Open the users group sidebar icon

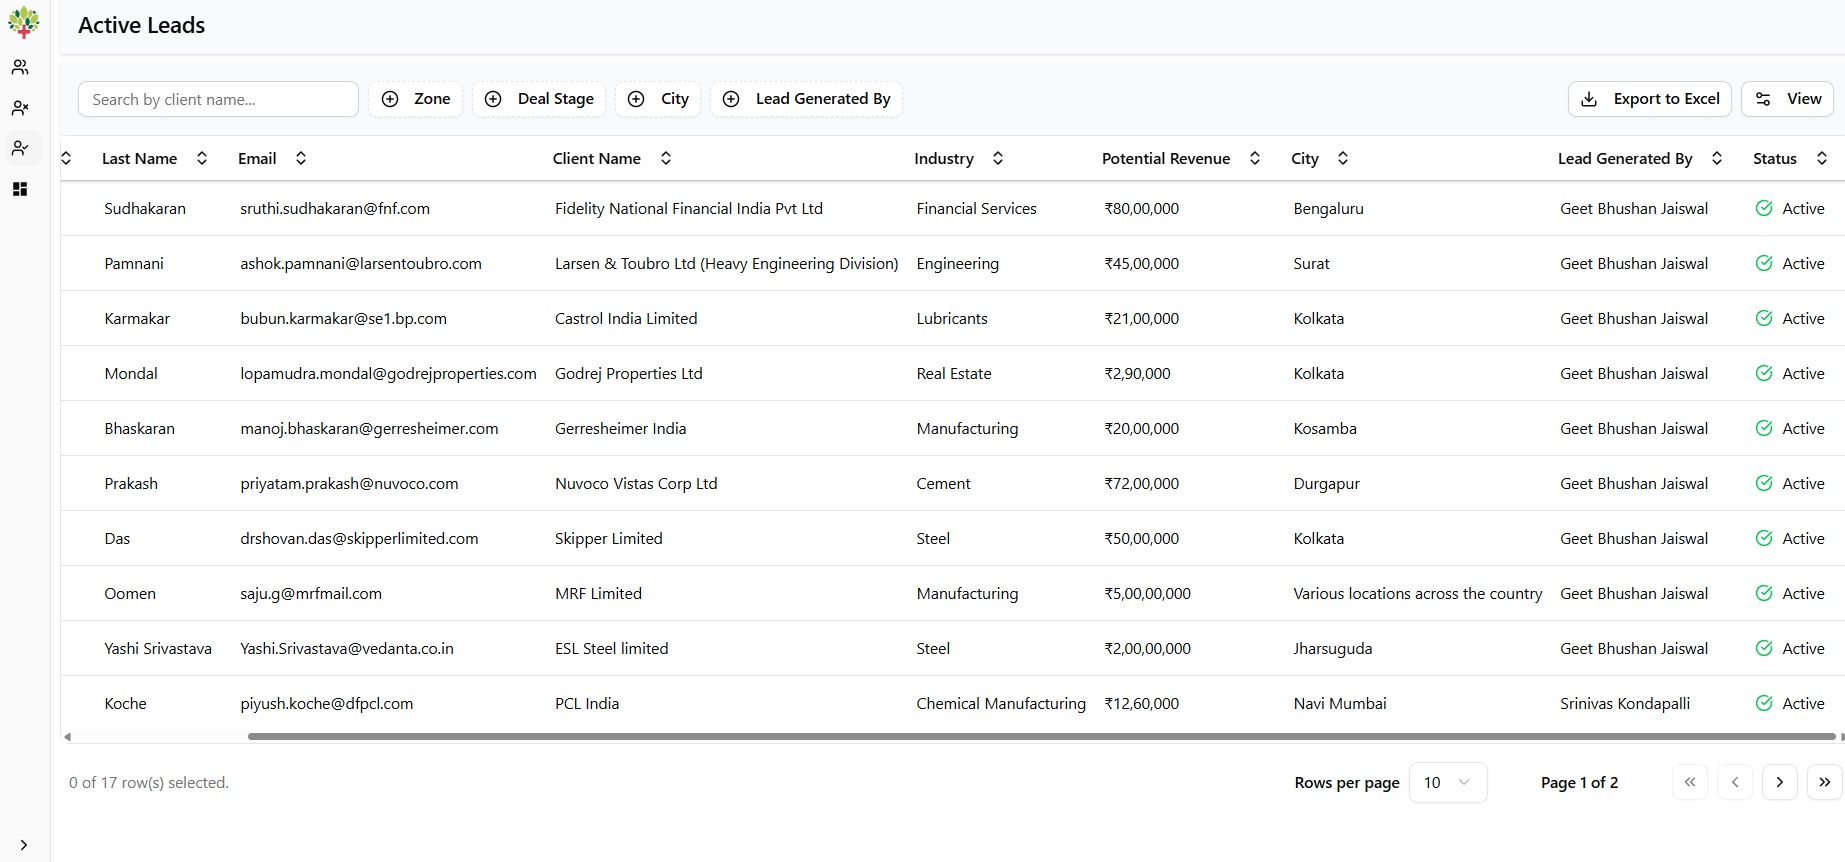click(x=20, y=67)
